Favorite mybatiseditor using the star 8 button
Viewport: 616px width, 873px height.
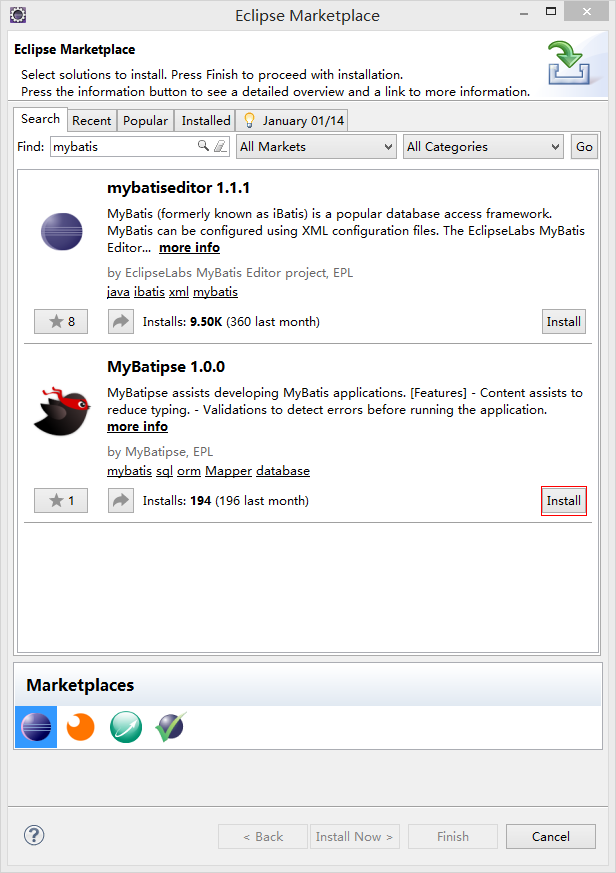point(61,321)
